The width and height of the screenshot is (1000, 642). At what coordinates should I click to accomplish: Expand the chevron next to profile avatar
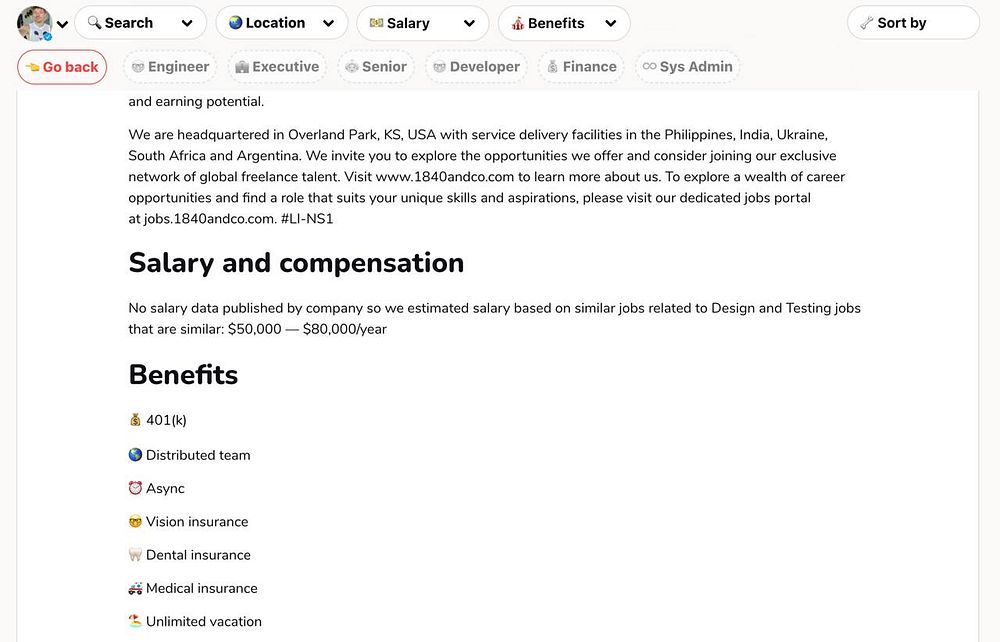[62, 24]
